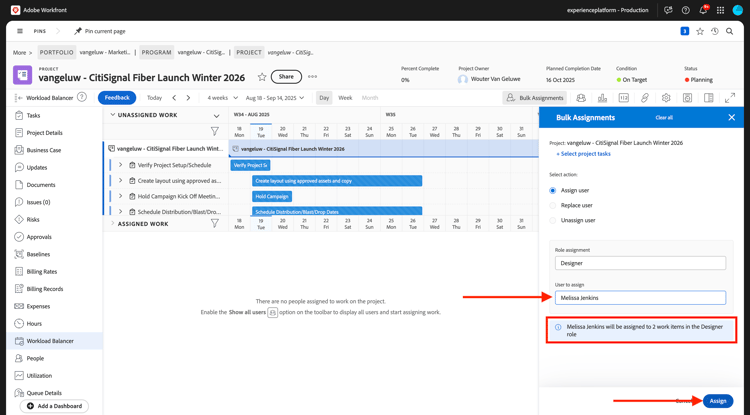Click the allocation numbers icon in toolbar
The image size is (750, 415).
(624, 98)
